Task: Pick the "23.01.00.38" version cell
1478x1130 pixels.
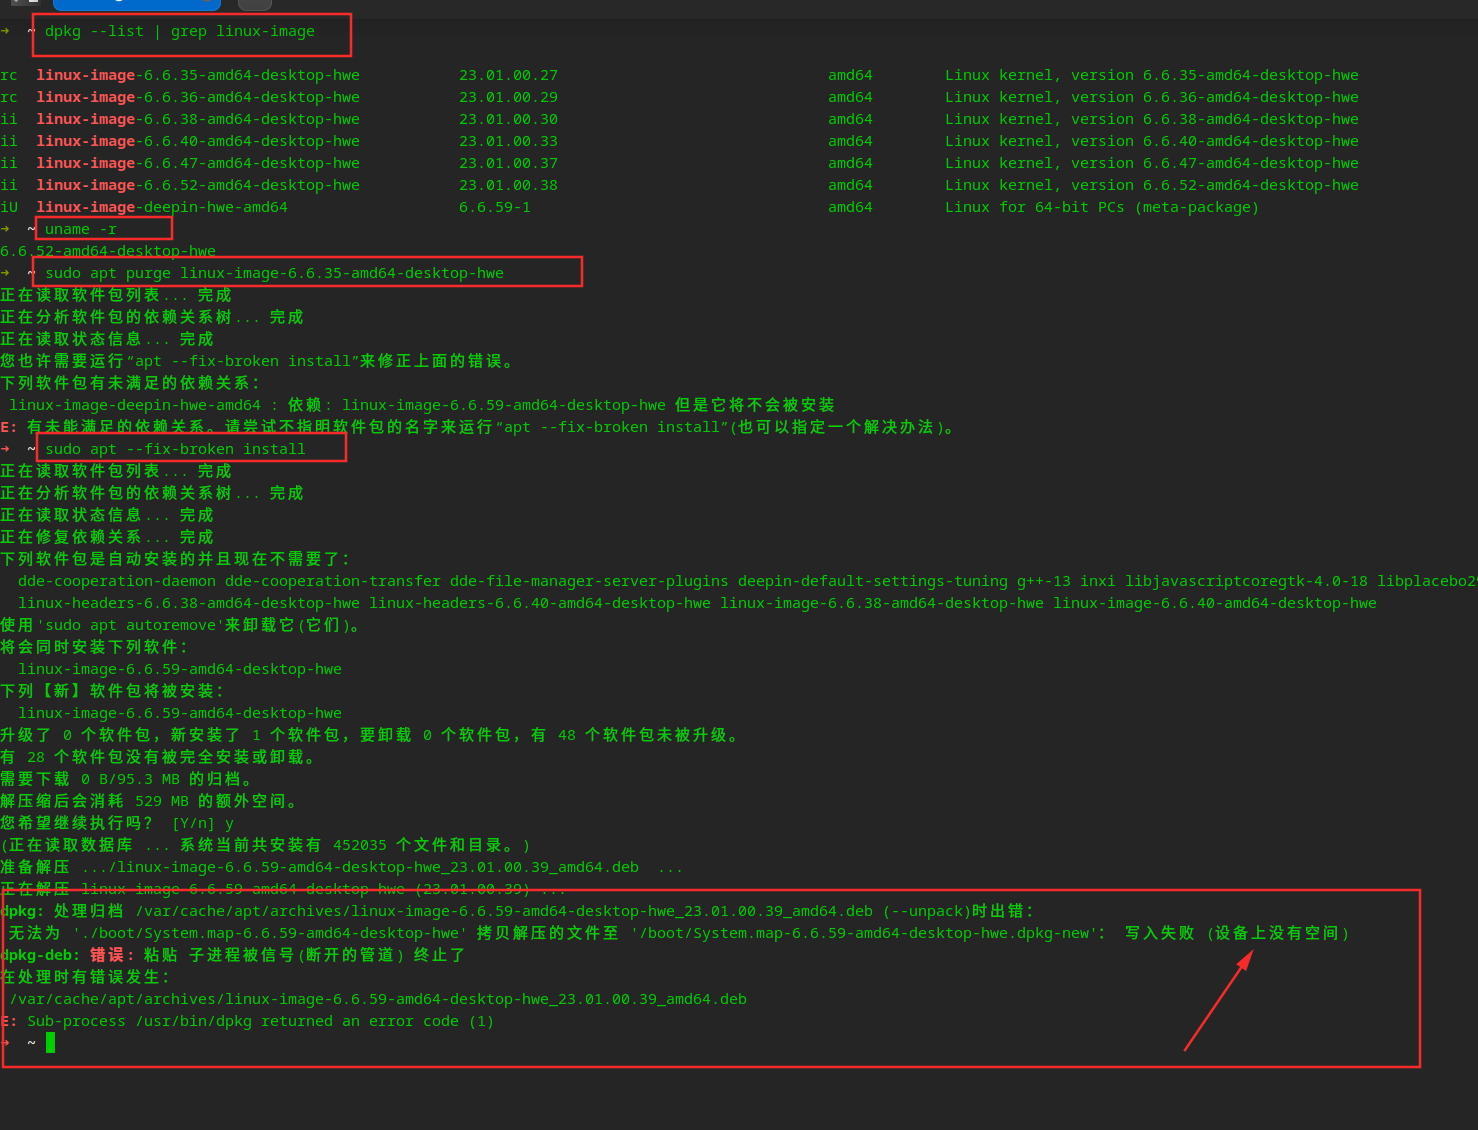Action: pyautogui.click(x=508, y=185)
